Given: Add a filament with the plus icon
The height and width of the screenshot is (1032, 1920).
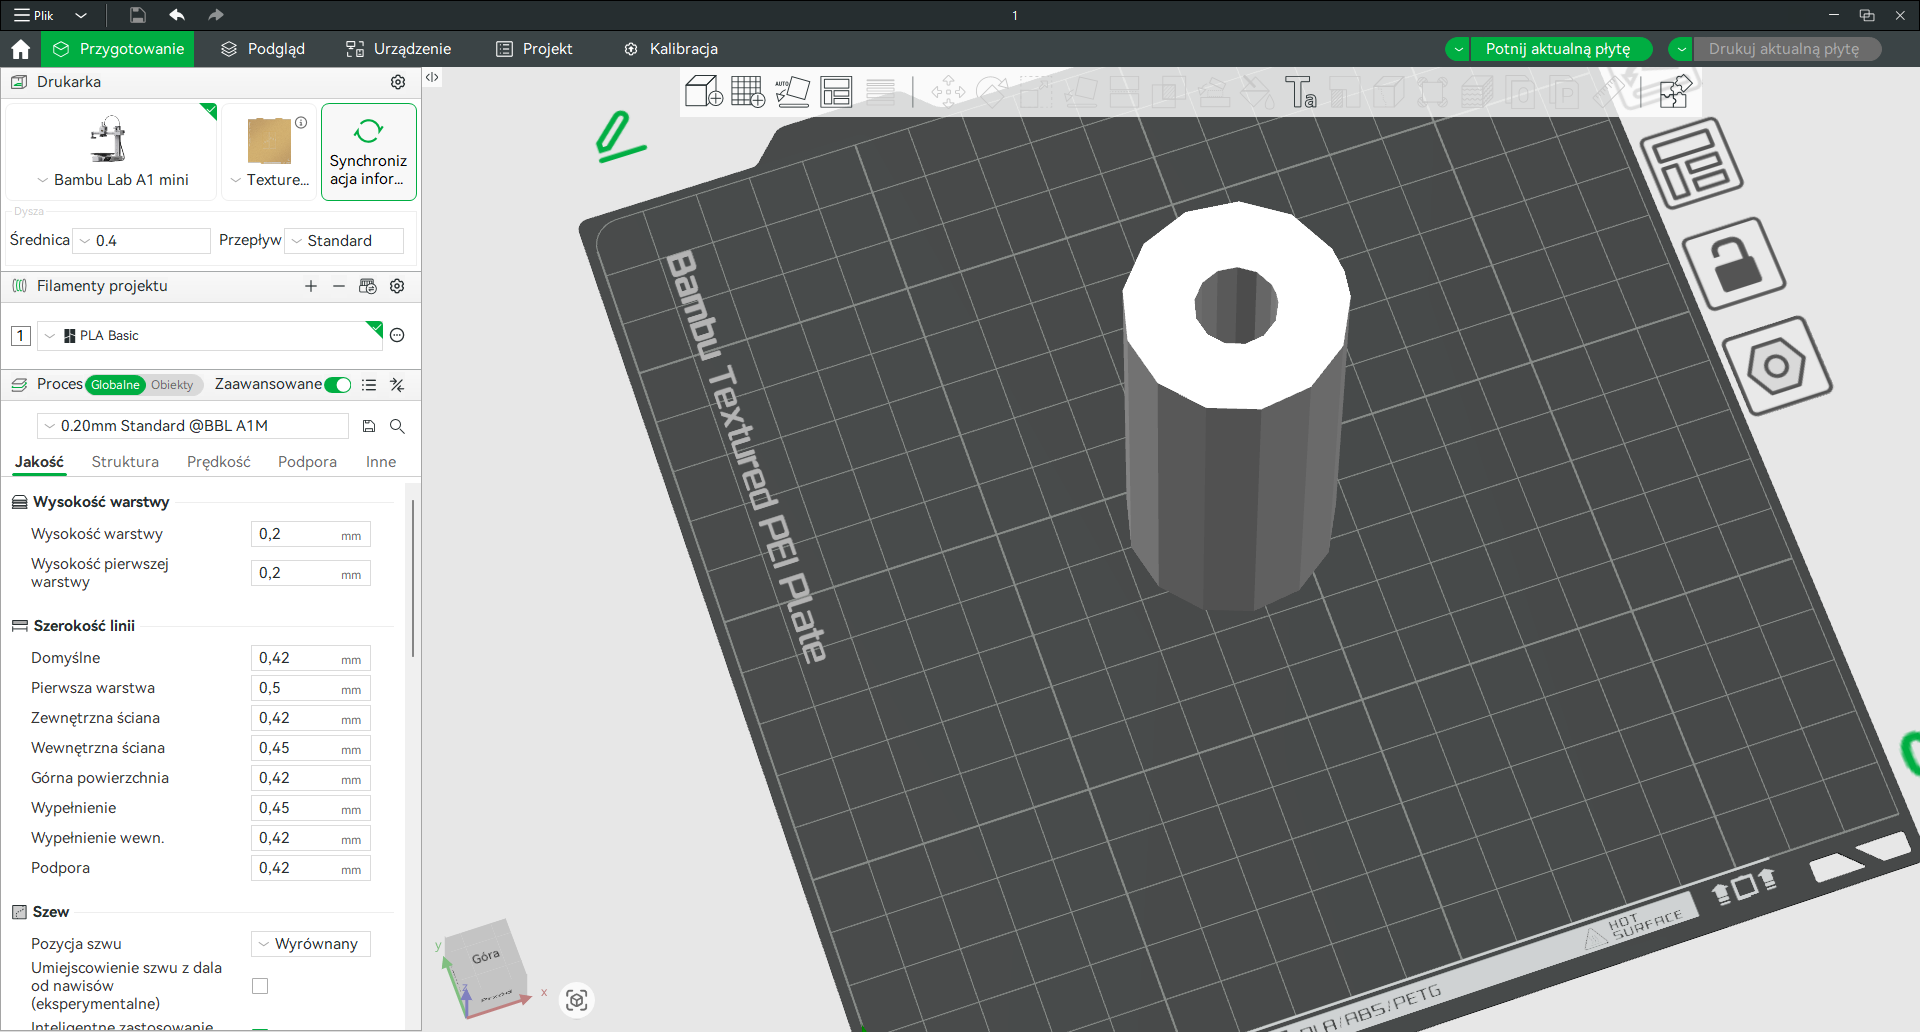Looking at the screenshot, I should [311, 286].
